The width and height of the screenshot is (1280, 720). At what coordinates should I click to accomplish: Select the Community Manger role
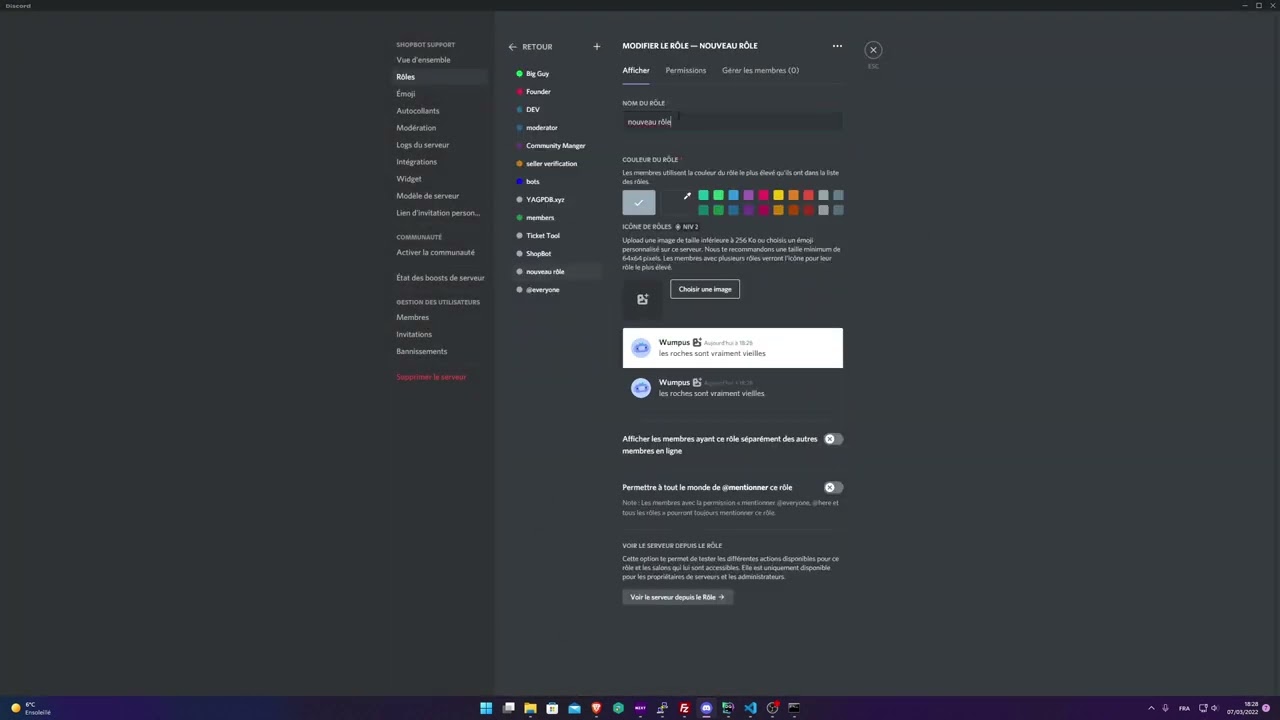(556, 146)
